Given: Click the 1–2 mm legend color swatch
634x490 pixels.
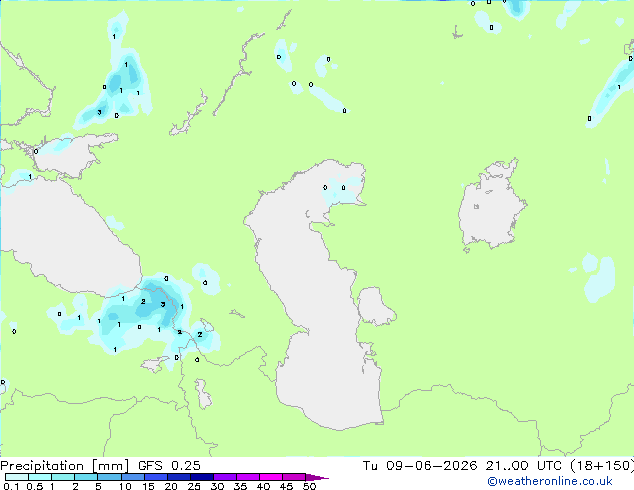Looking at the screenshot, I should tap(63, 477).
